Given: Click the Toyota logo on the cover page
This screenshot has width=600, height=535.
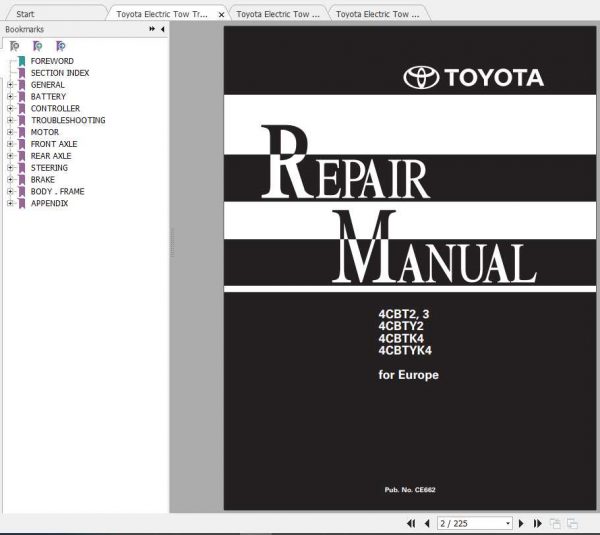Looking at the screenshot, I should [473, 77].
